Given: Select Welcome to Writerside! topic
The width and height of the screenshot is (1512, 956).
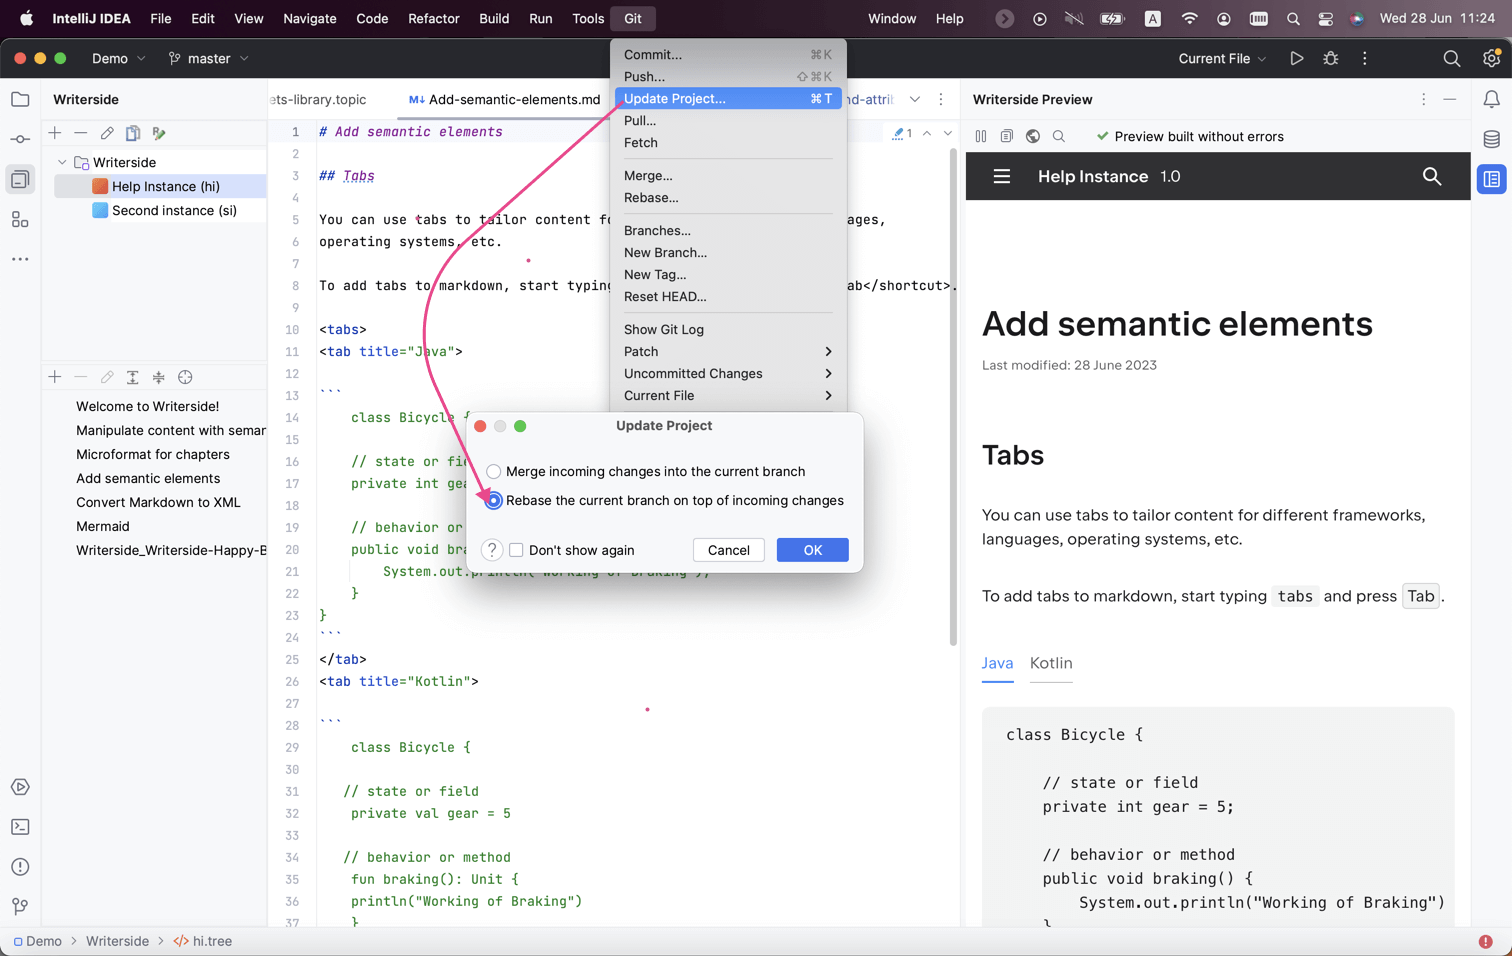Looking at the screenshot, I should (147, 406).
